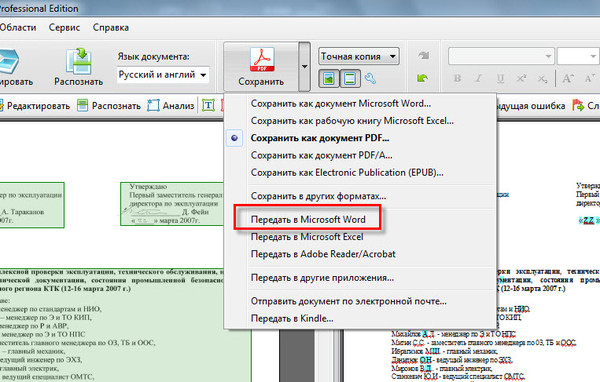600x382 pixels.
Task: Toggle the Bold formatting icon
Action: pyautogui.click(x=457, y=78)
